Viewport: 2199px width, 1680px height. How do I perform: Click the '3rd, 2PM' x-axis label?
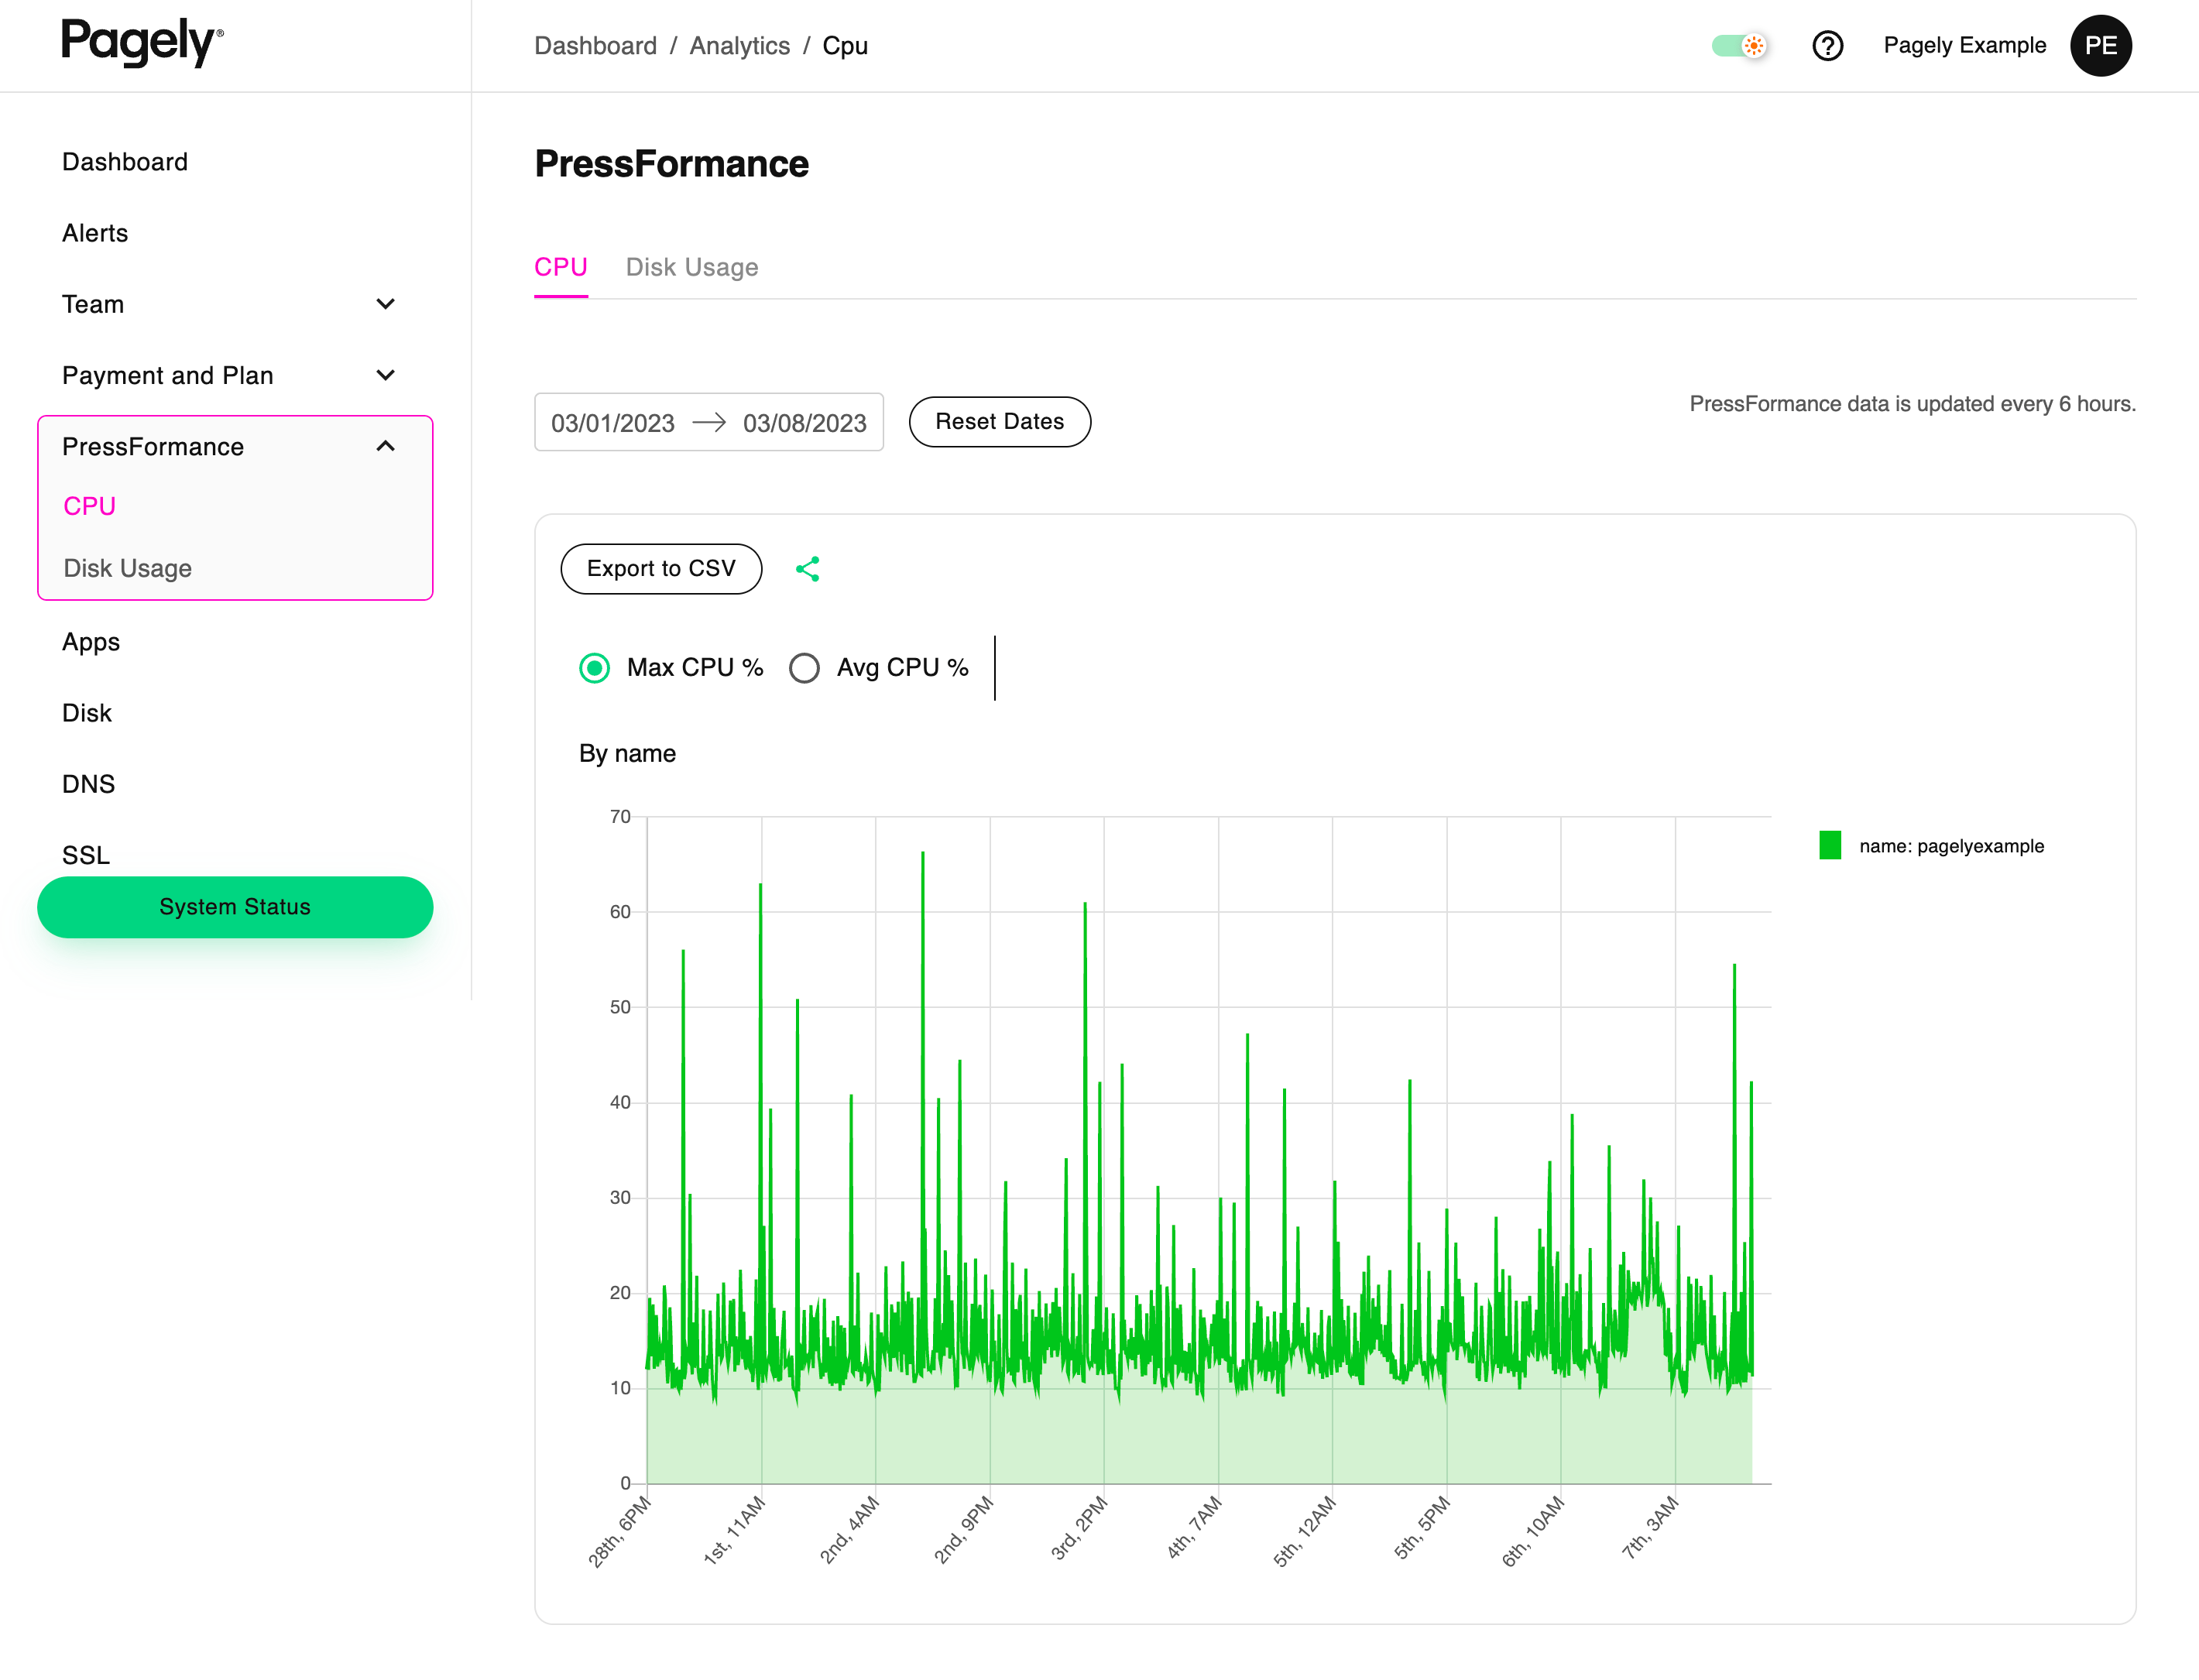(x=1079, y=1528)
